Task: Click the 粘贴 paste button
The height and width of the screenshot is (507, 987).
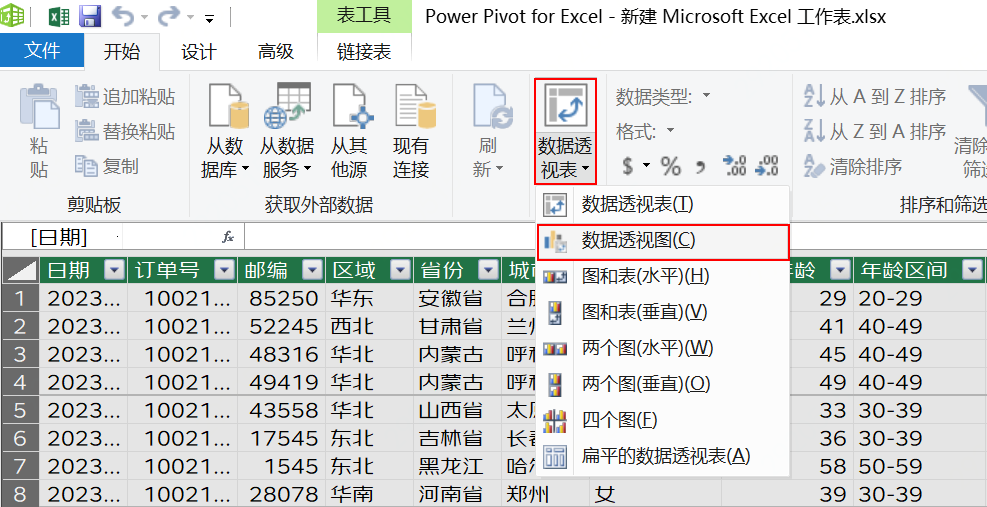Action: (x=39, y=131)
